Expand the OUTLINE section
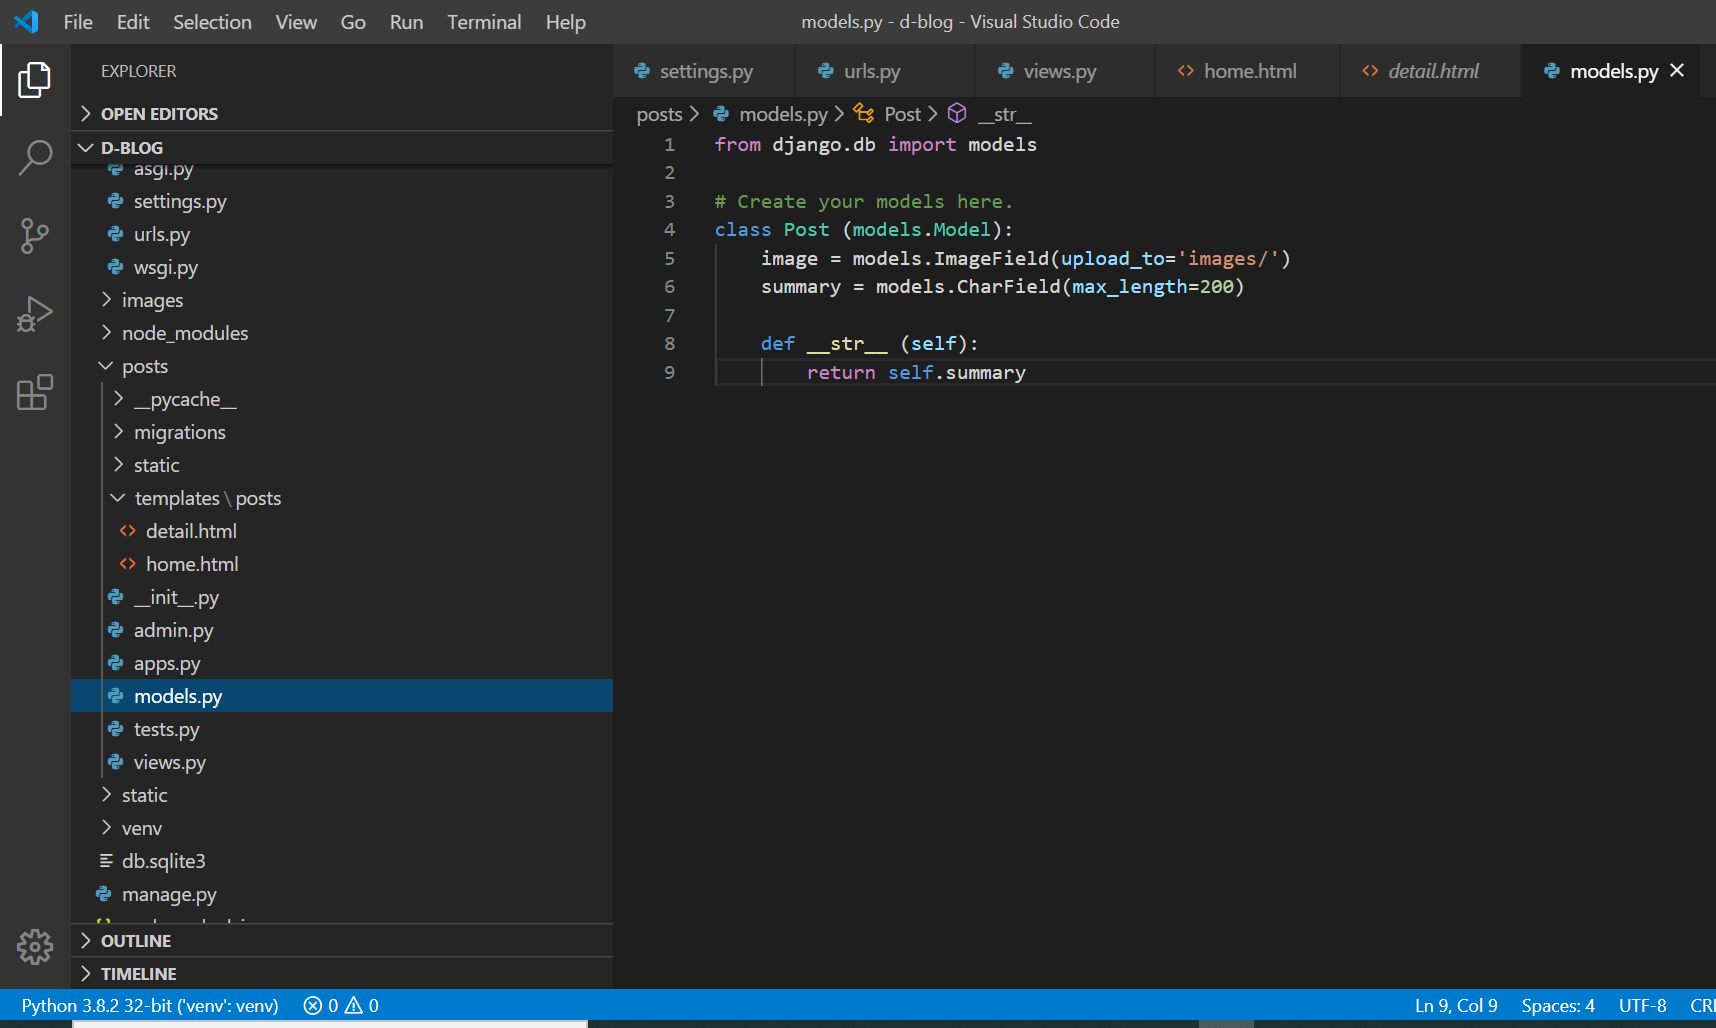The image size is (1716, 1028). tap(85, 940)
